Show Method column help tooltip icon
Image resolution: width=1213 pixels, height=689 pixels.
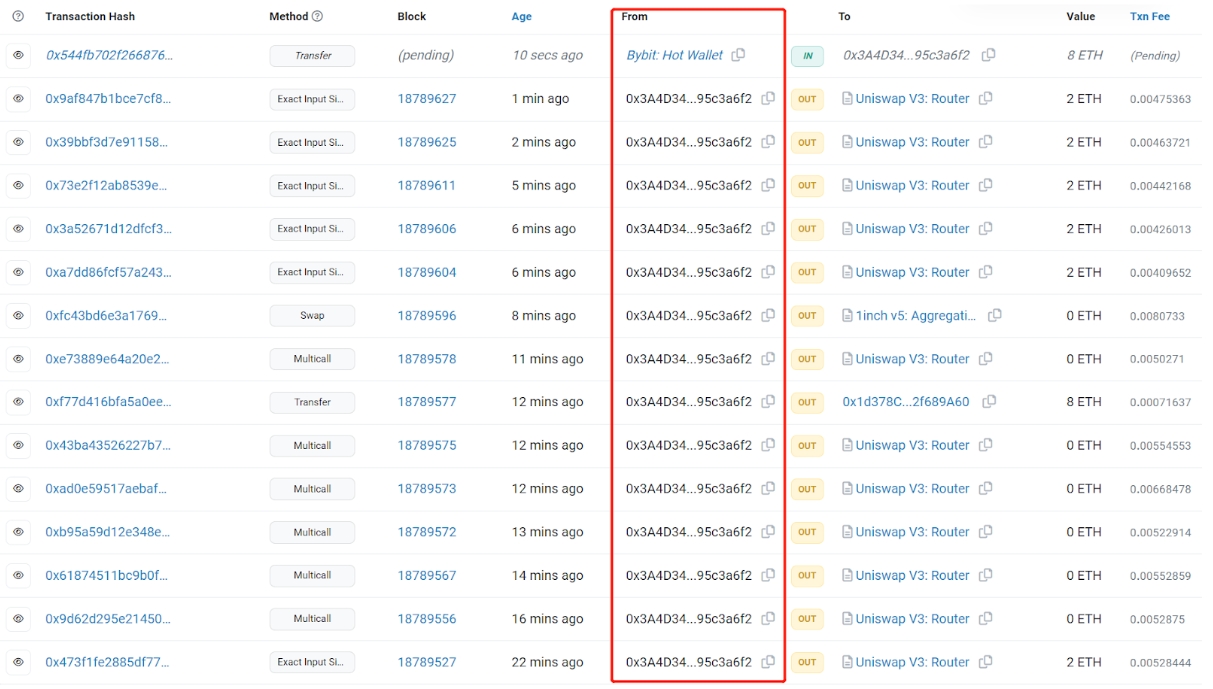(318, 17)
